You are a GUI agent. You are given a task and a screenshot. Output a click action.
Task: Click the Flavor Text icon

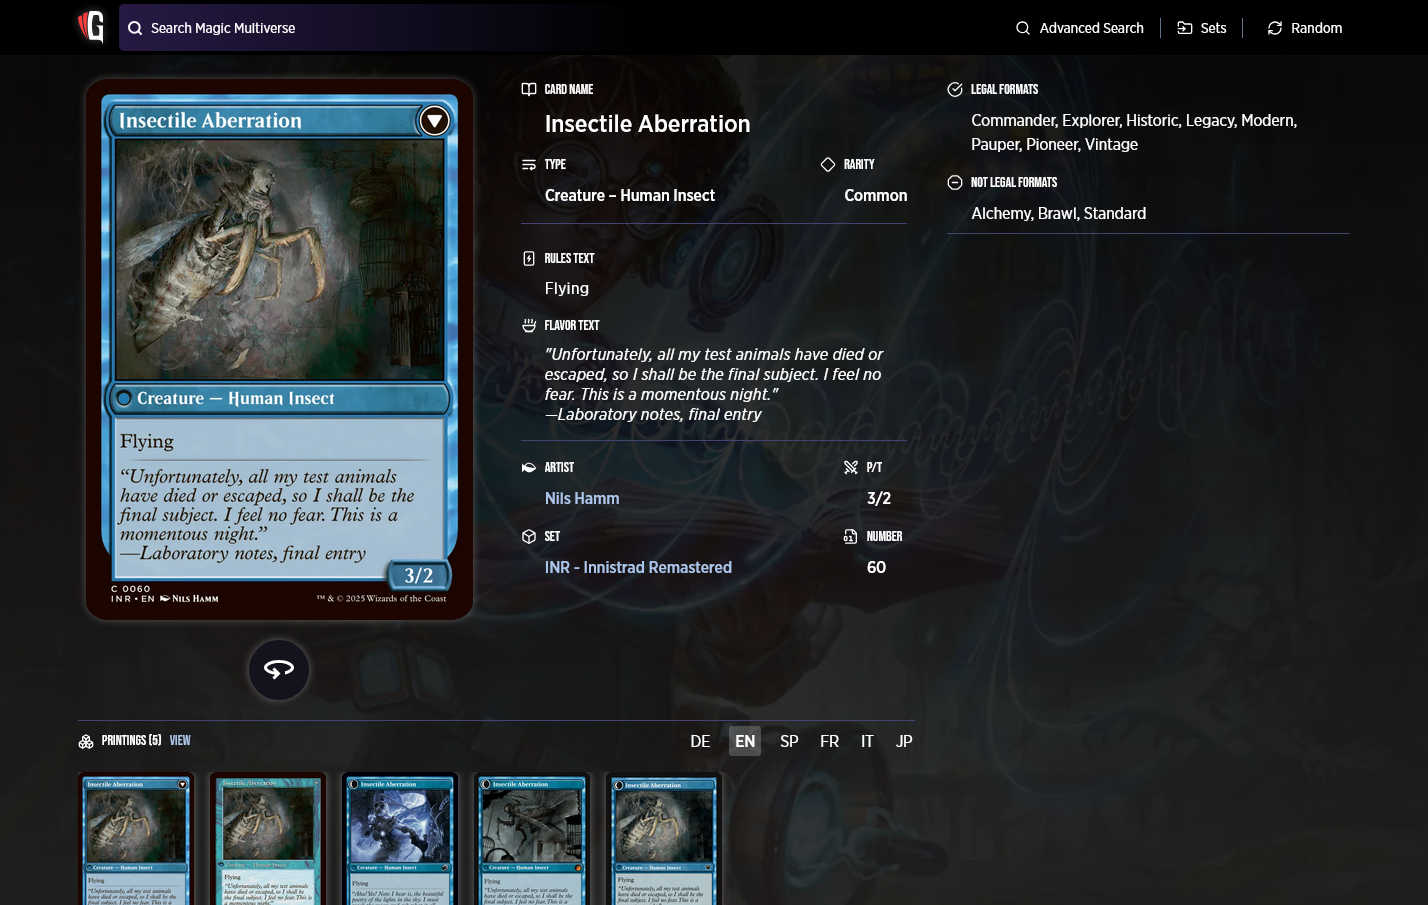528,325
